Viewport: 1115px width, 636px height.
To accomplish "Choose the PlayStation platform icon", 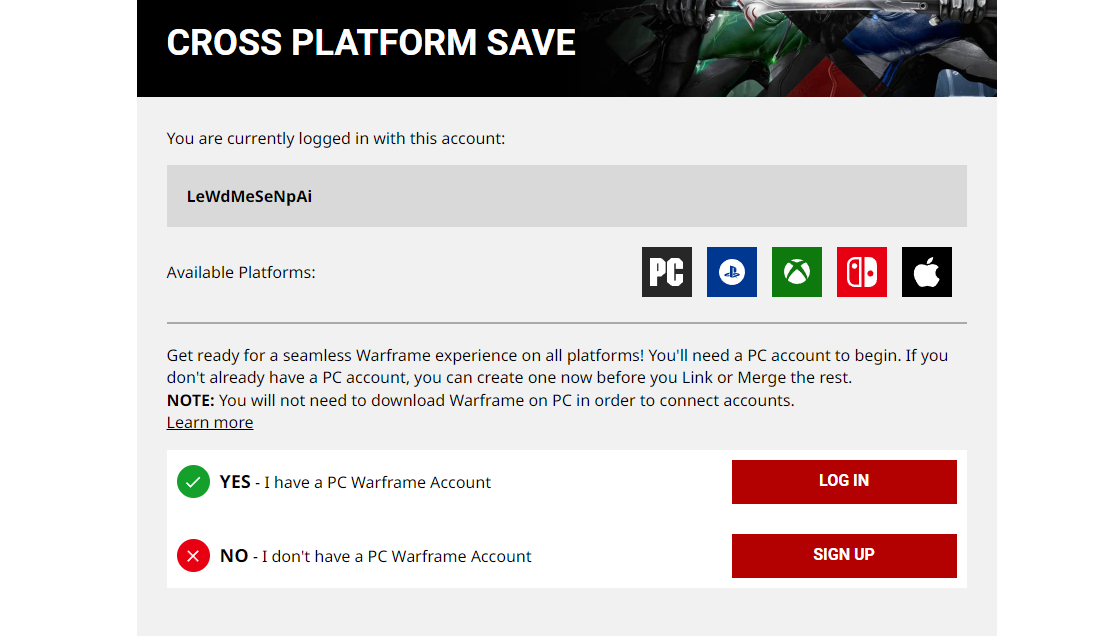I will click(x=732, y=272).
